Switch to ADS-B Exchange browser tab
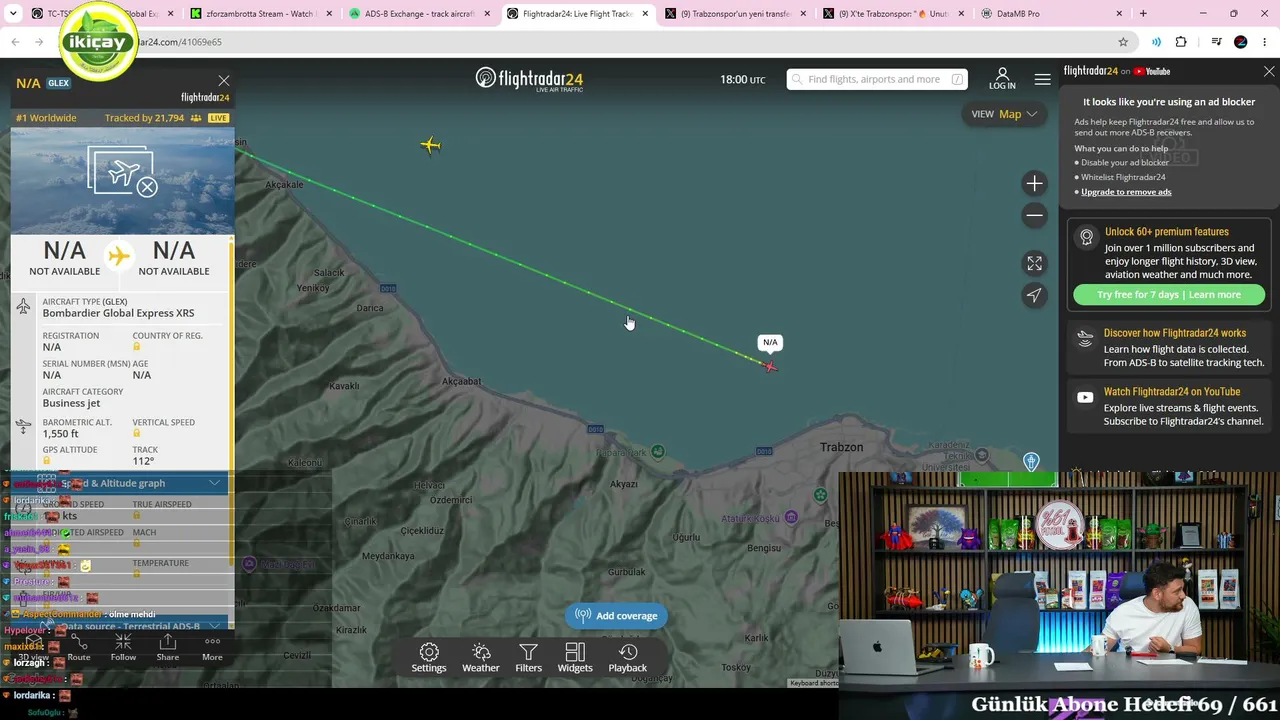Screen dimensions: 1280x720 point(419,14)
